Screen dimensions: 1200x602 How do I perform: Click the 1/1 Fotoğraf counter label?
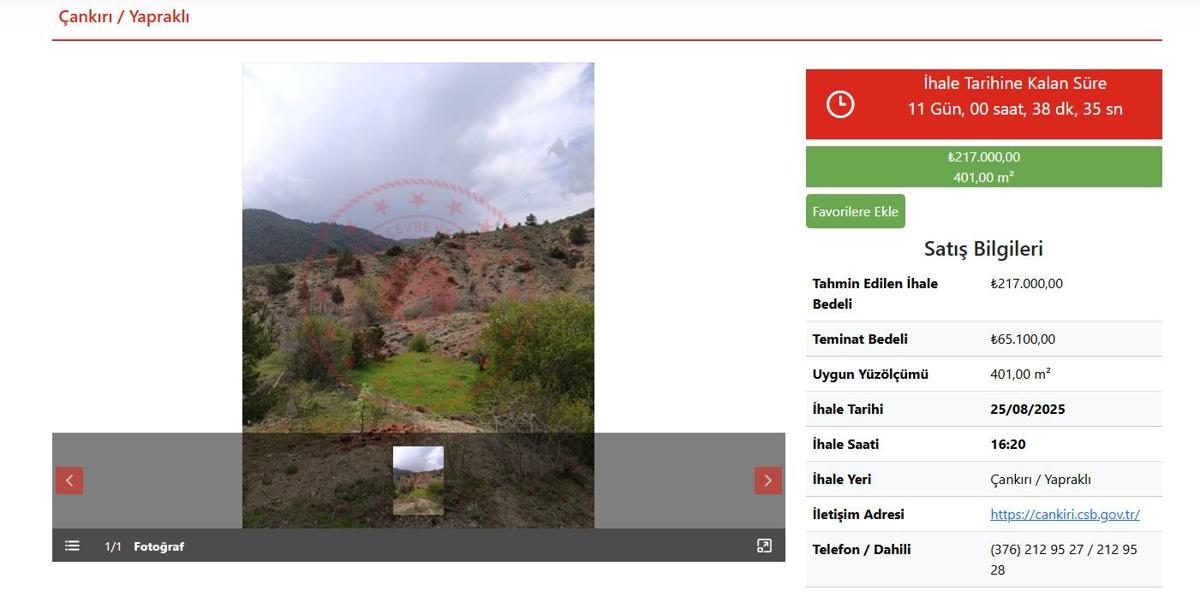pos(144,546)
